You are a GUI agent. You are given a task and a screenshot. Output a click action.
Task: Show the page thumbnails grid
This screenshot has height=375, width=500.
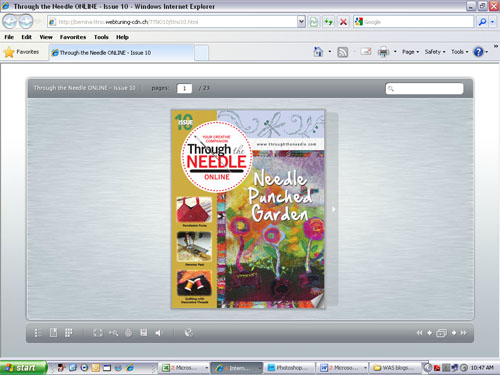(x=68, y=333)
